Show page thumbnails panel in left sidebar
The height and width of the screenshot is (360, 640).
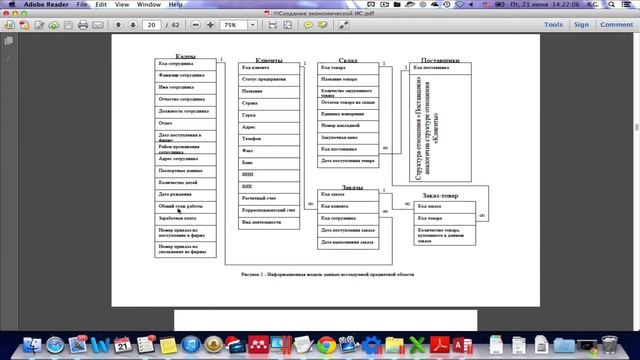[9, 41]
